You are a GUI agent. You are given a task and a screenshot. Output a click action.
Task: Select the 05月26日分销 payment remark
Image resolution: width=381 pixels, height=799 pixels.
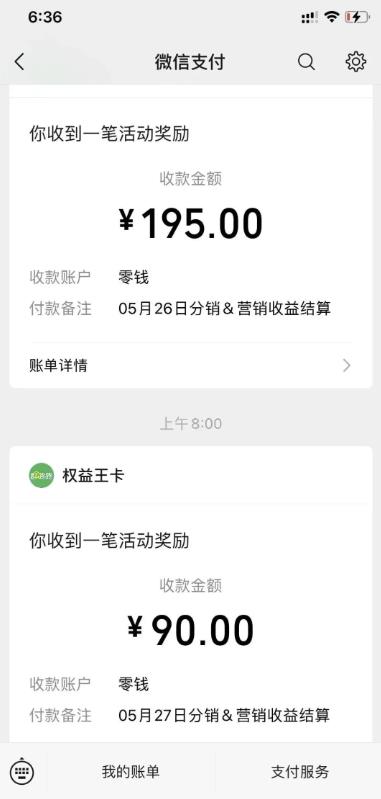[225, 308]
